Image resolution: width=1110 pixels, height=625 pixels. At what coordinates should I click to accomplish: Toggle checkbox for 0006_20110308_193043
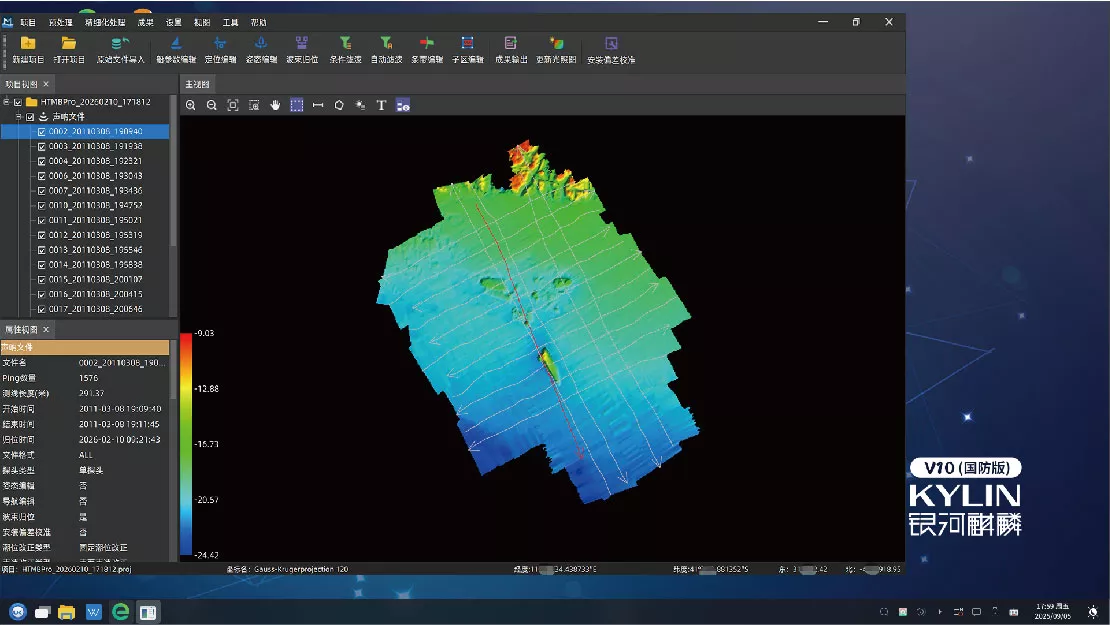pyautogui.click(x=42, y=176)
